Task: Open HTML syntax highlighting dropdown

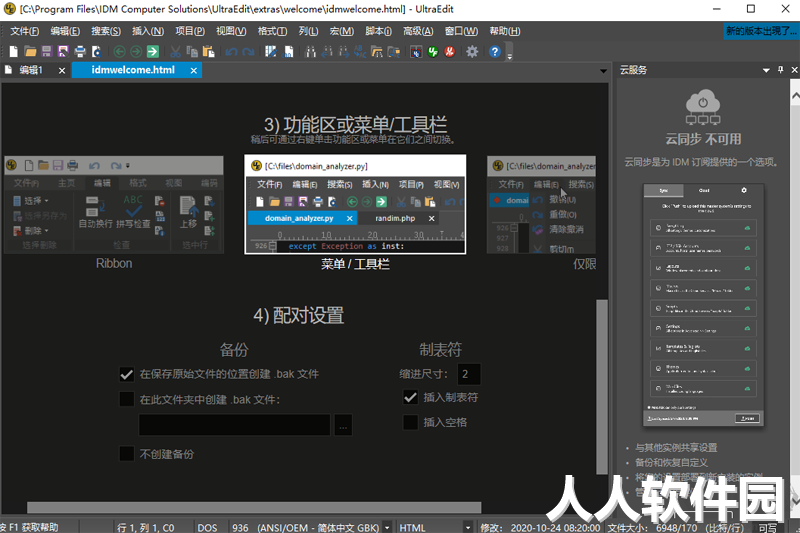Action: (x=467, y=527)
